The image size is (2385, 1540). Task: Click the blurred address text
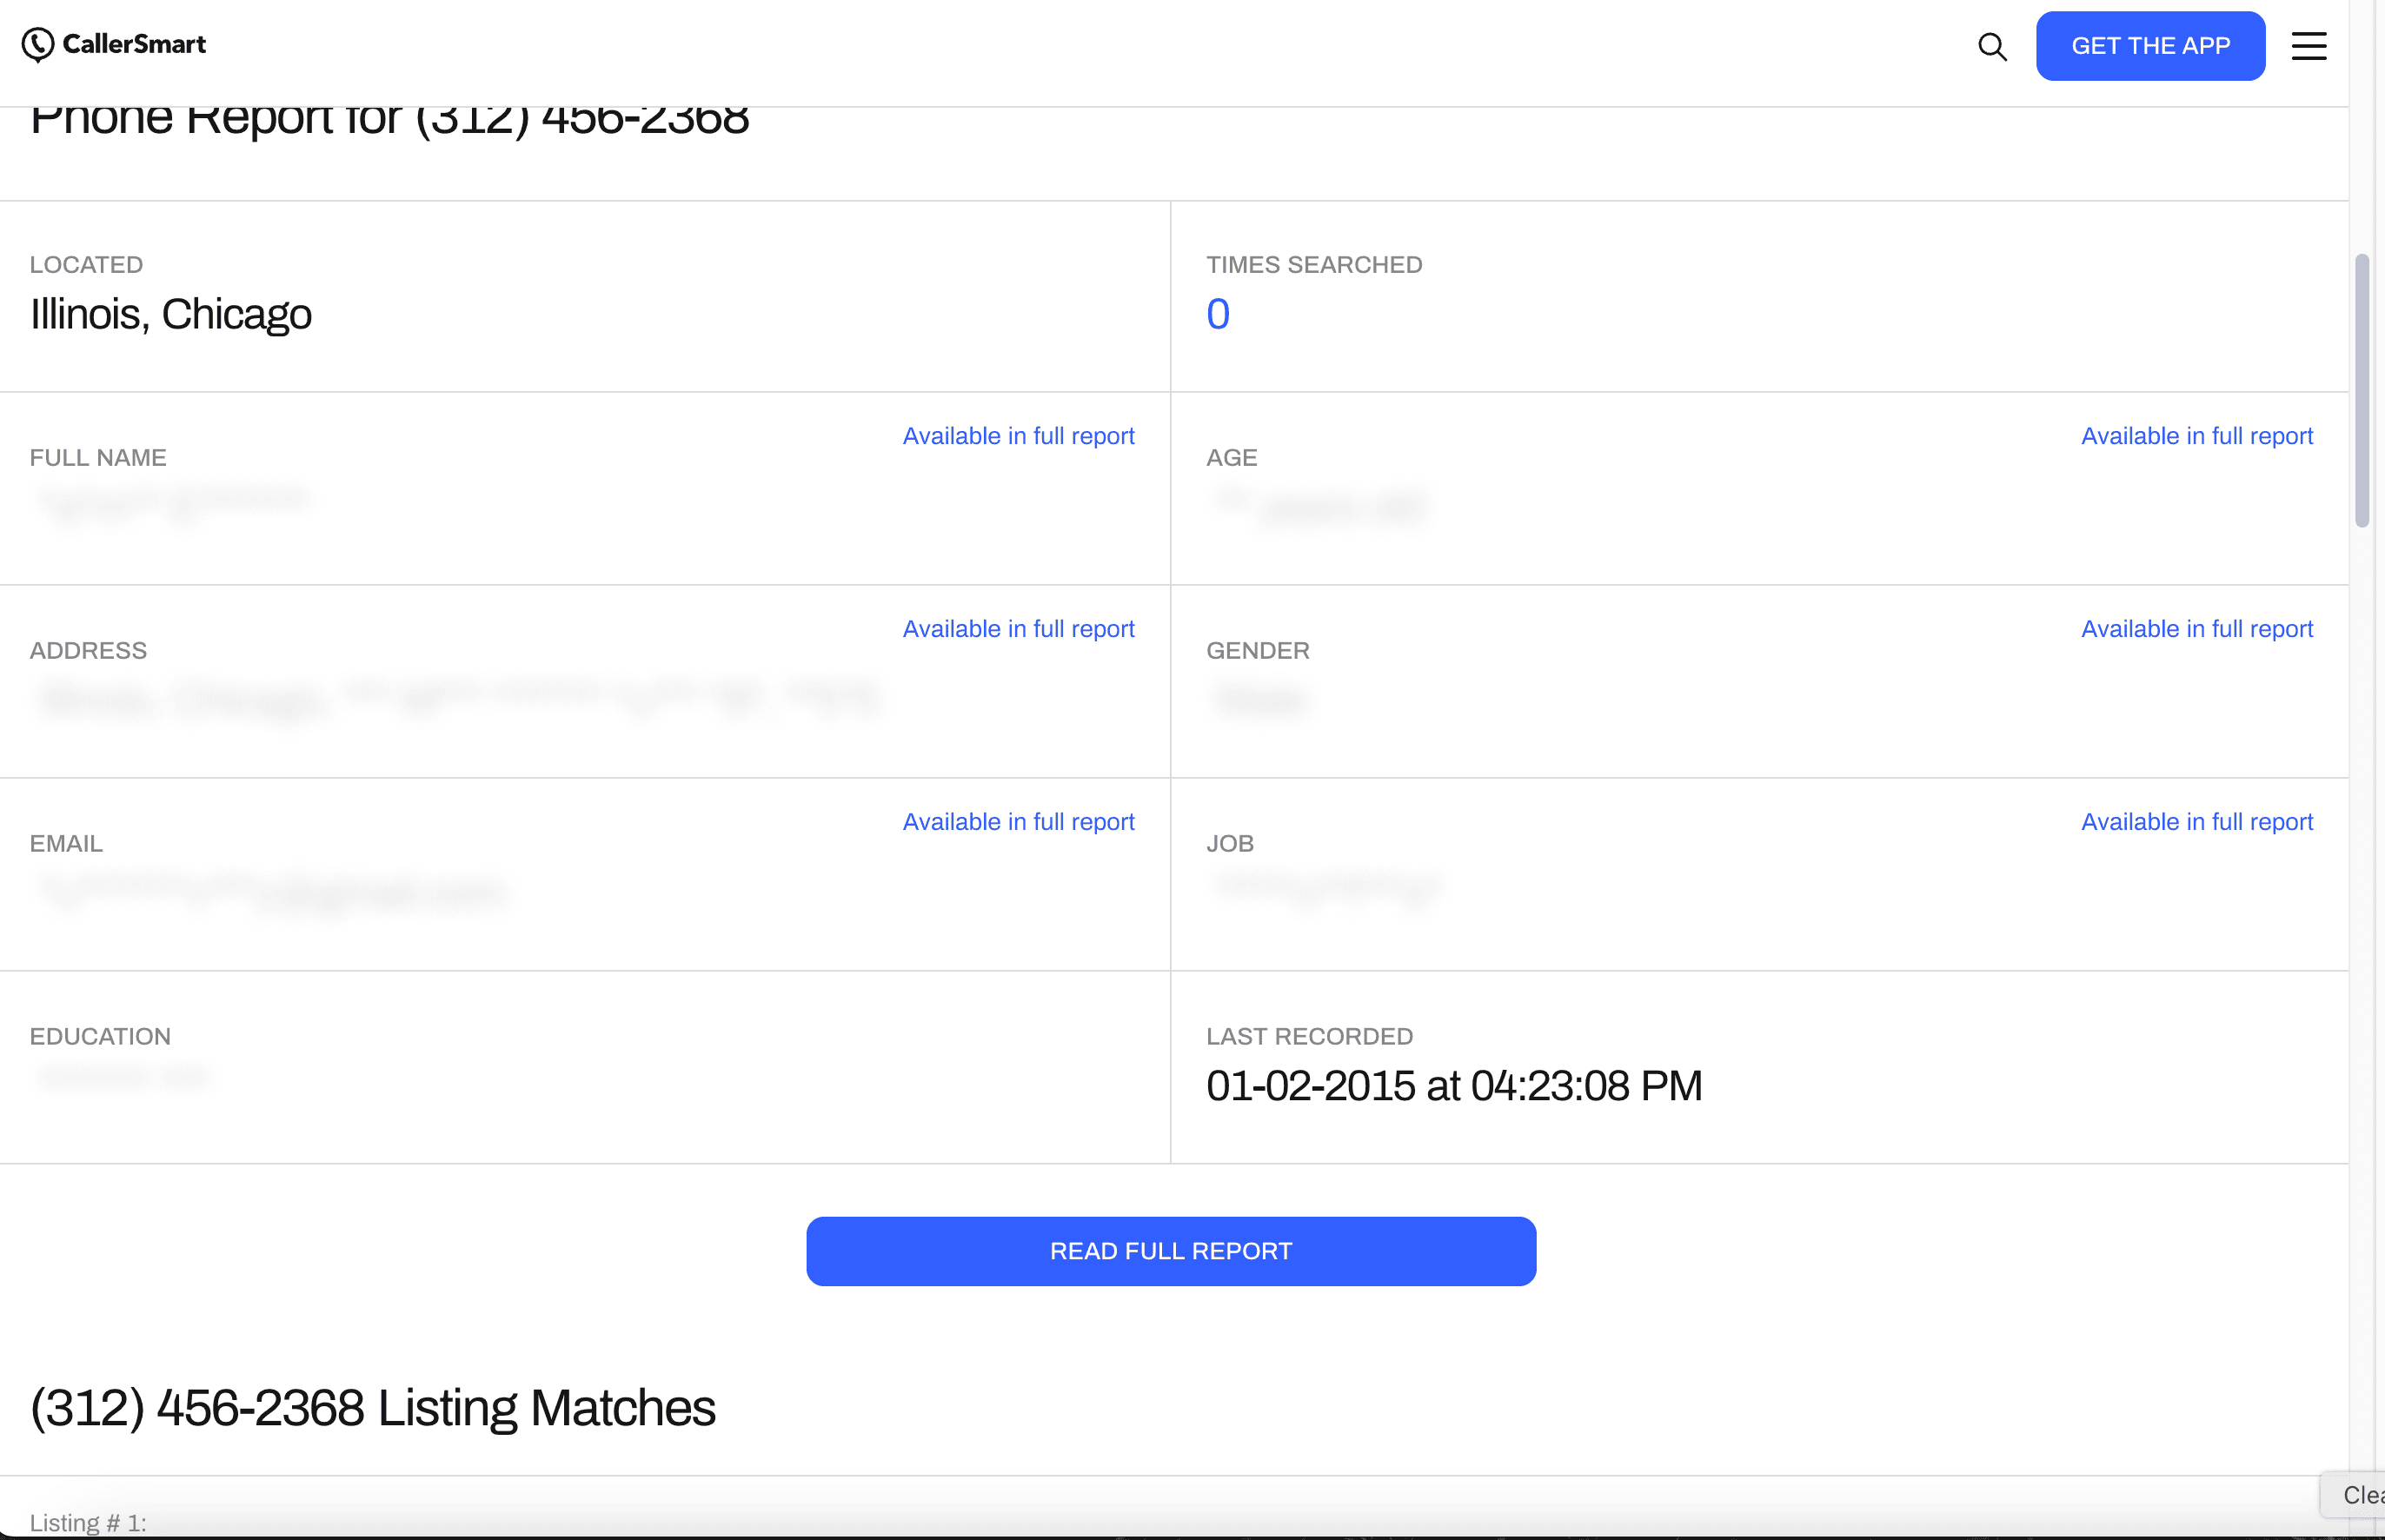pyautogui.click(x=458, y=696)
